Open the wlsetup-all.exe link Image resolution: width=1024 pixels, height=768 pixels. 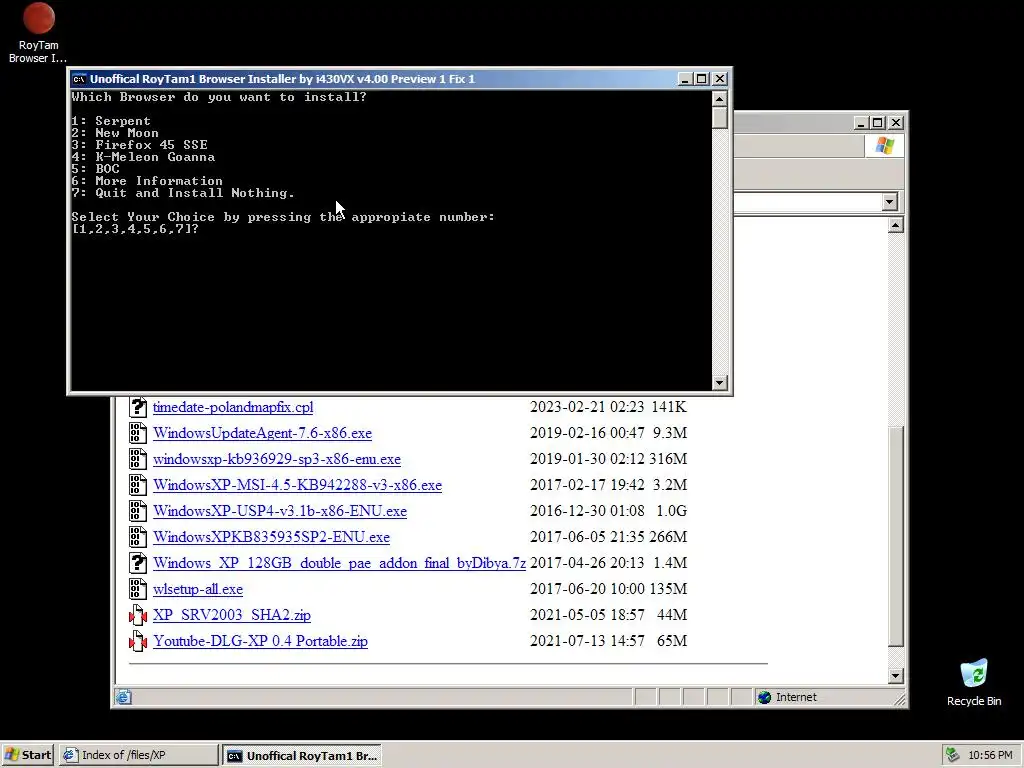tap(198, 589)
